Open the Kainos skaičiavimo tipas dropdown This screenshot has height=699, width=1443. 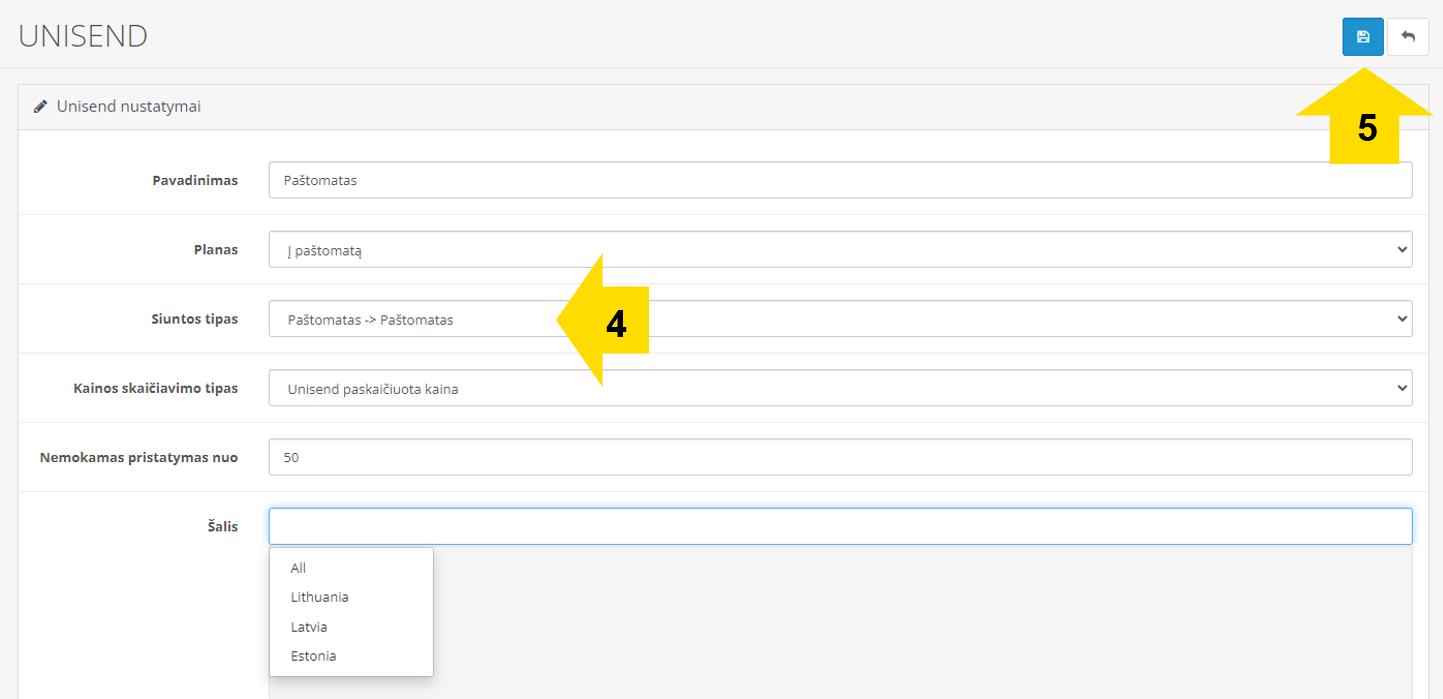pos(840,388)
